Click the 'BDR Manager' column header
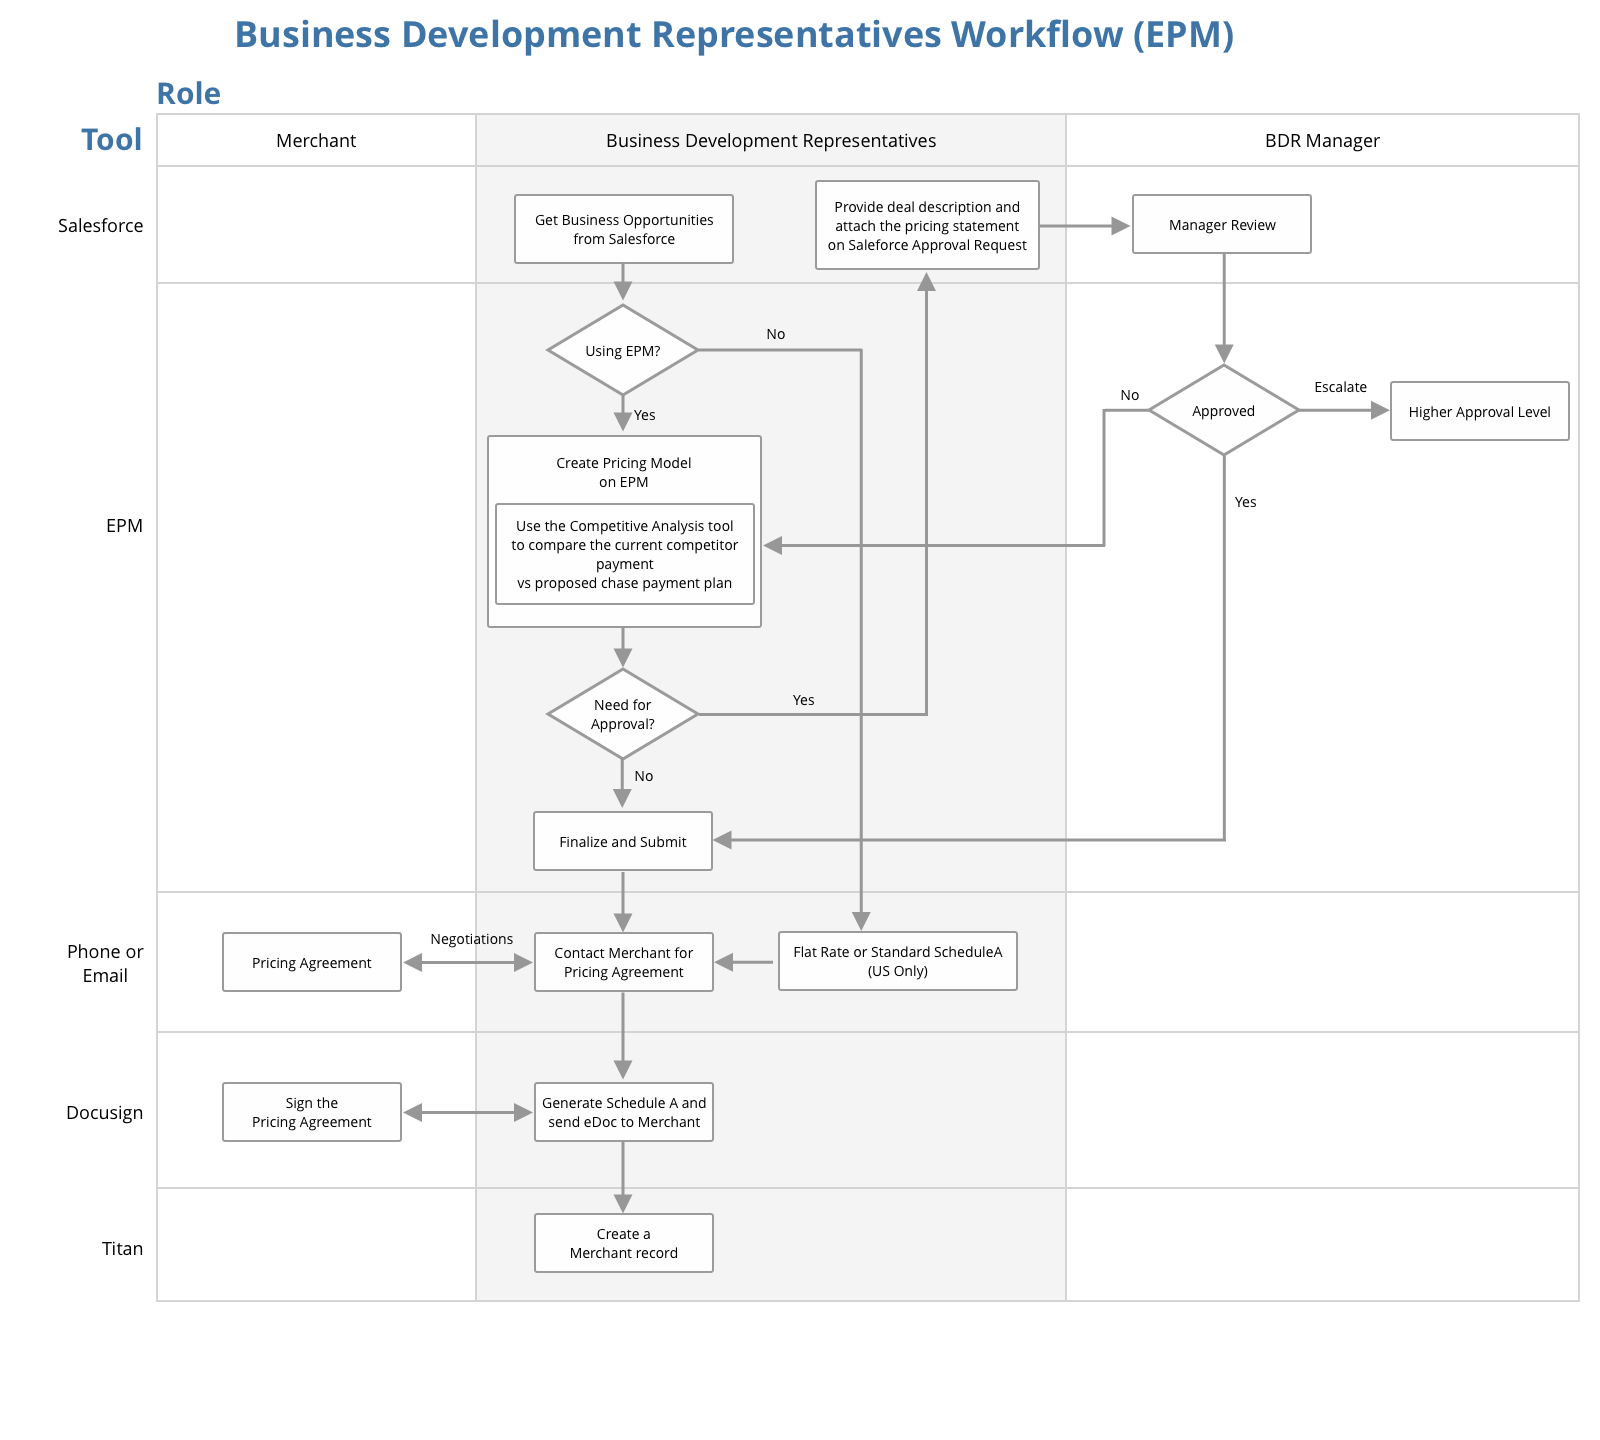This screenshot has height=1440, width=1600. pyautogui.click(x=1322, y=140)
